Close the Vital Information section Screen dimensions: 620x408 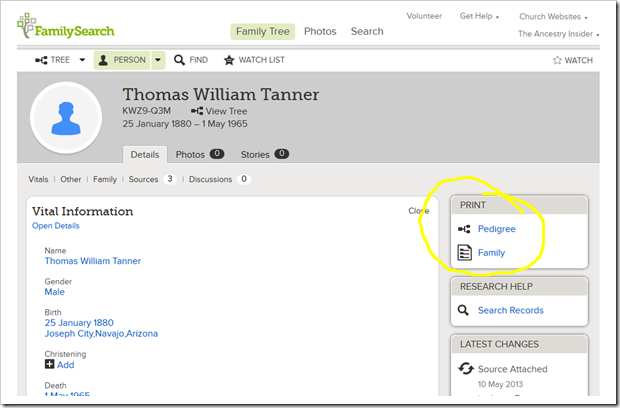click(419, 211)
